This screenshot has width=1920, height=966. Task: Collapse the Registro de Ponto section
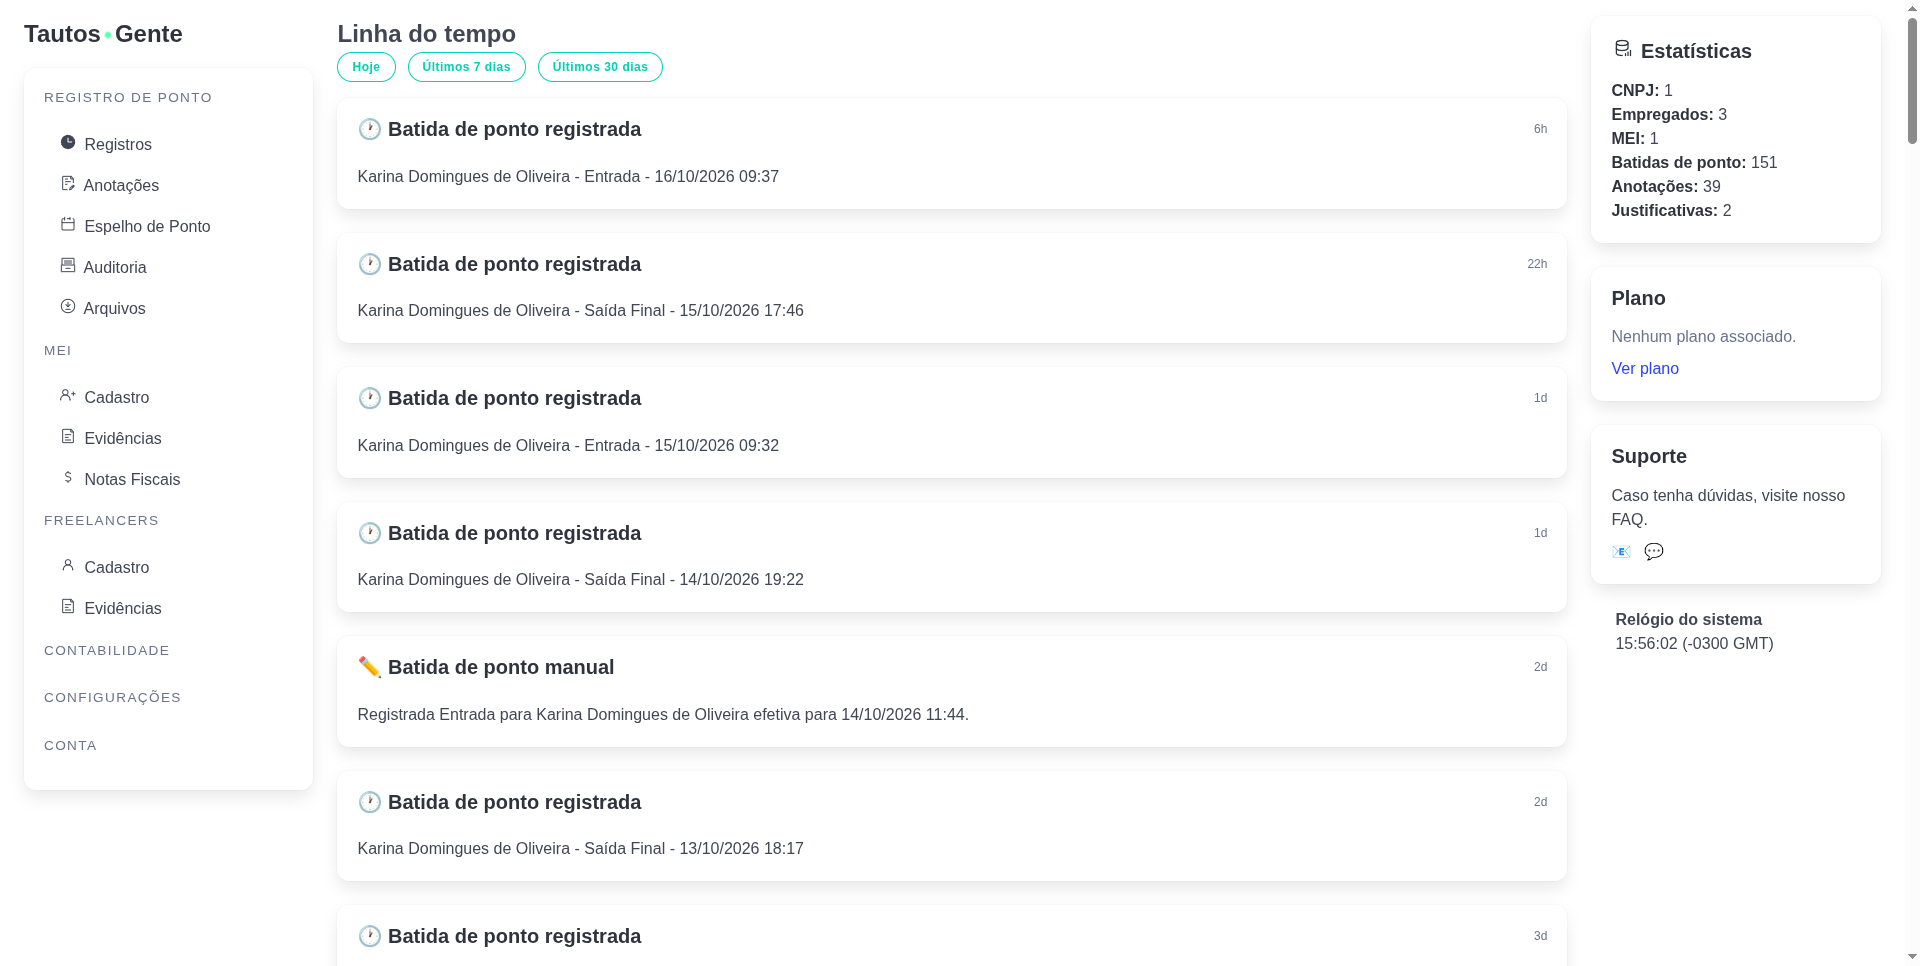point(128,98)
